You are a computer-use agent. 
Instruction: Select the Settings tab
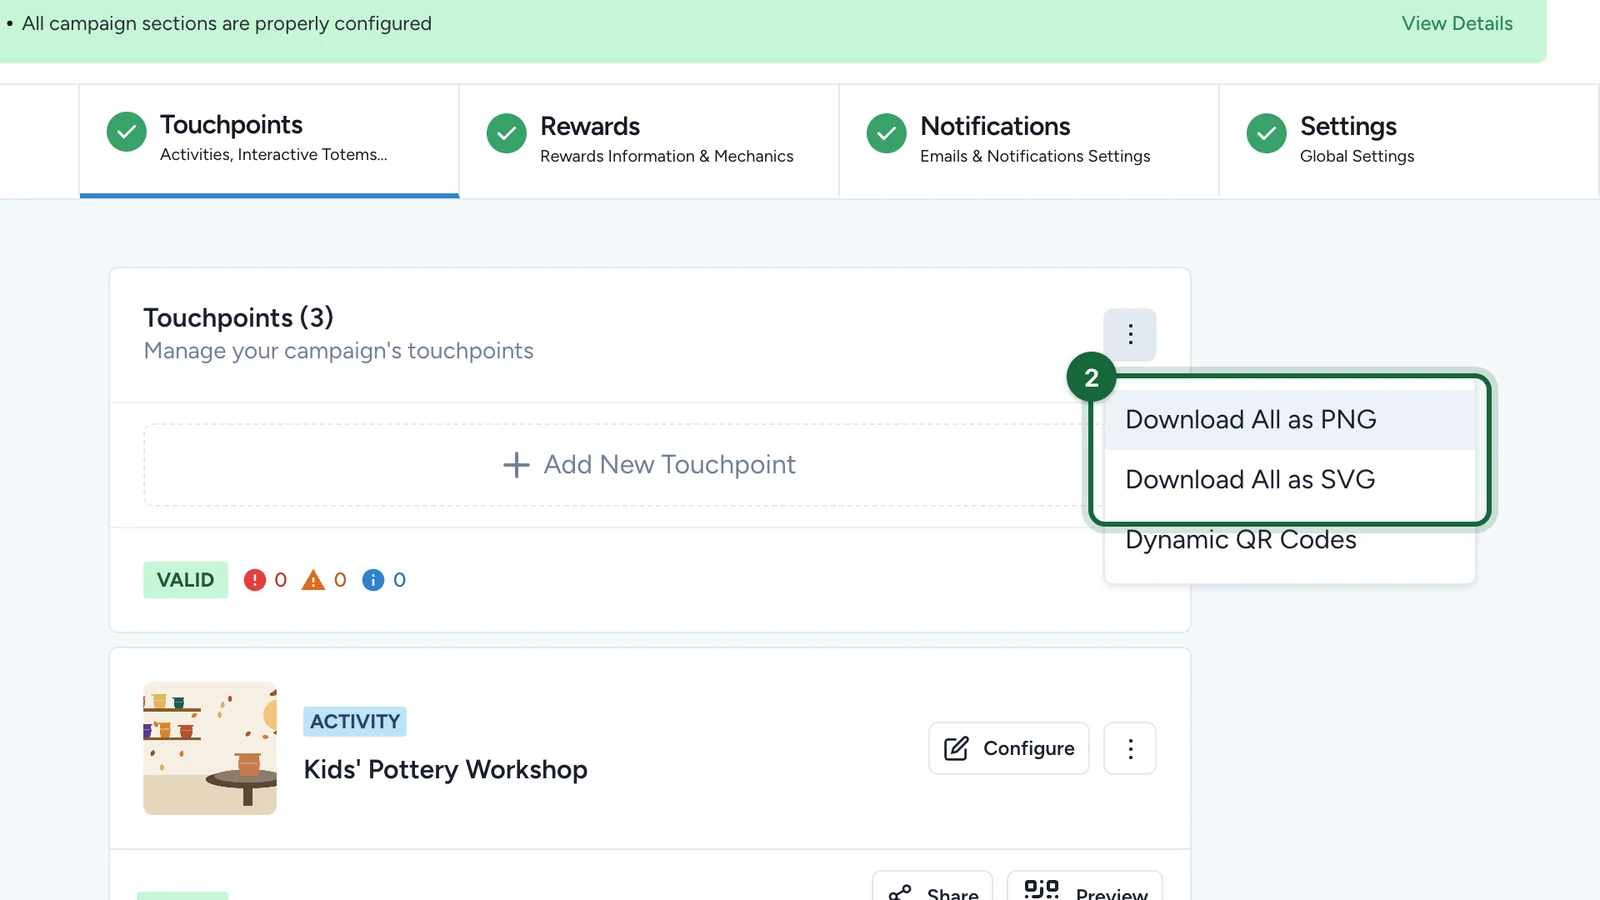pyautogui.click(x=1409, y=141)
